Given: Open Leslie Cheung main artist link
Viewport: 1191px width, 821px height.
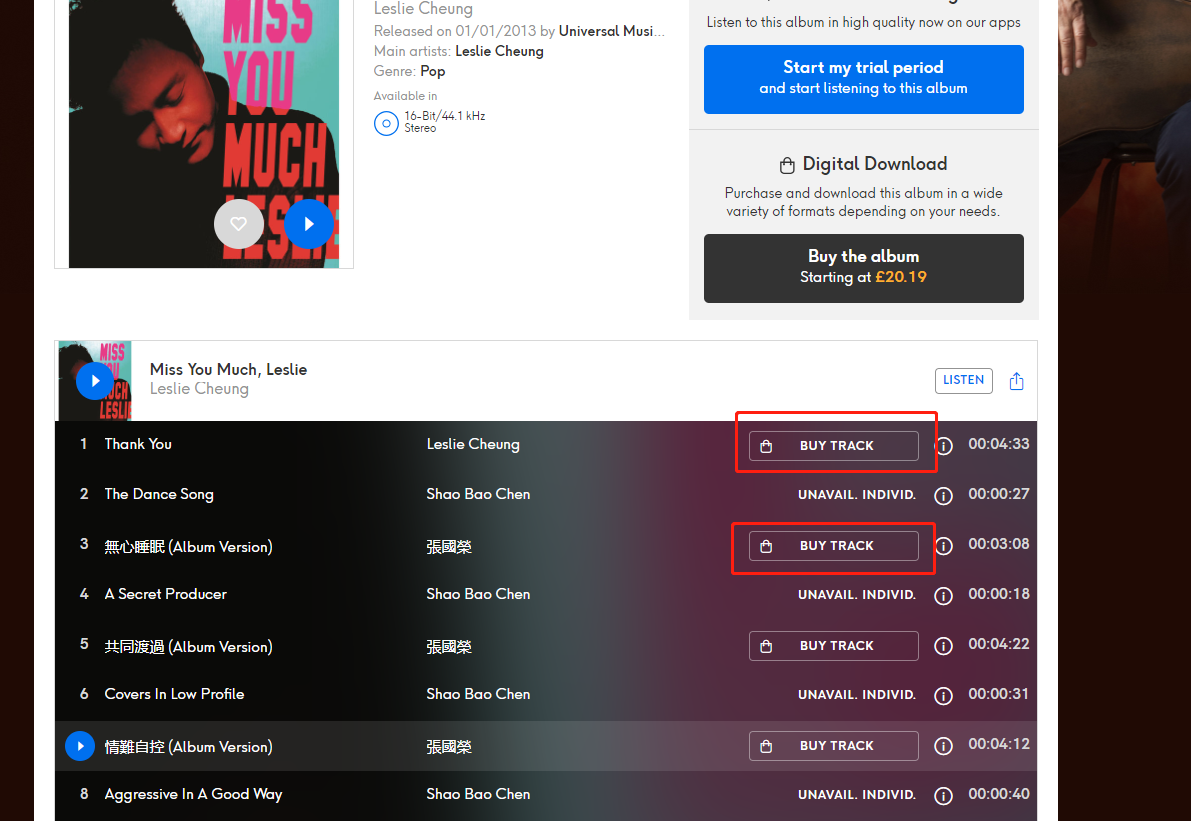Looking at the screenshot, I should pyautogui.click(x=499, y=51).
